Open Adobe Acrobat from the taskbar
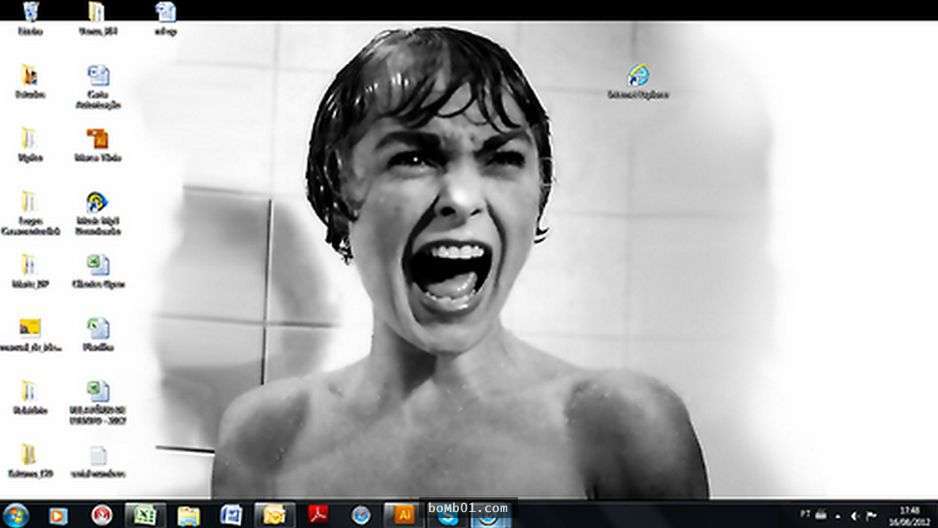 (318, 515)
